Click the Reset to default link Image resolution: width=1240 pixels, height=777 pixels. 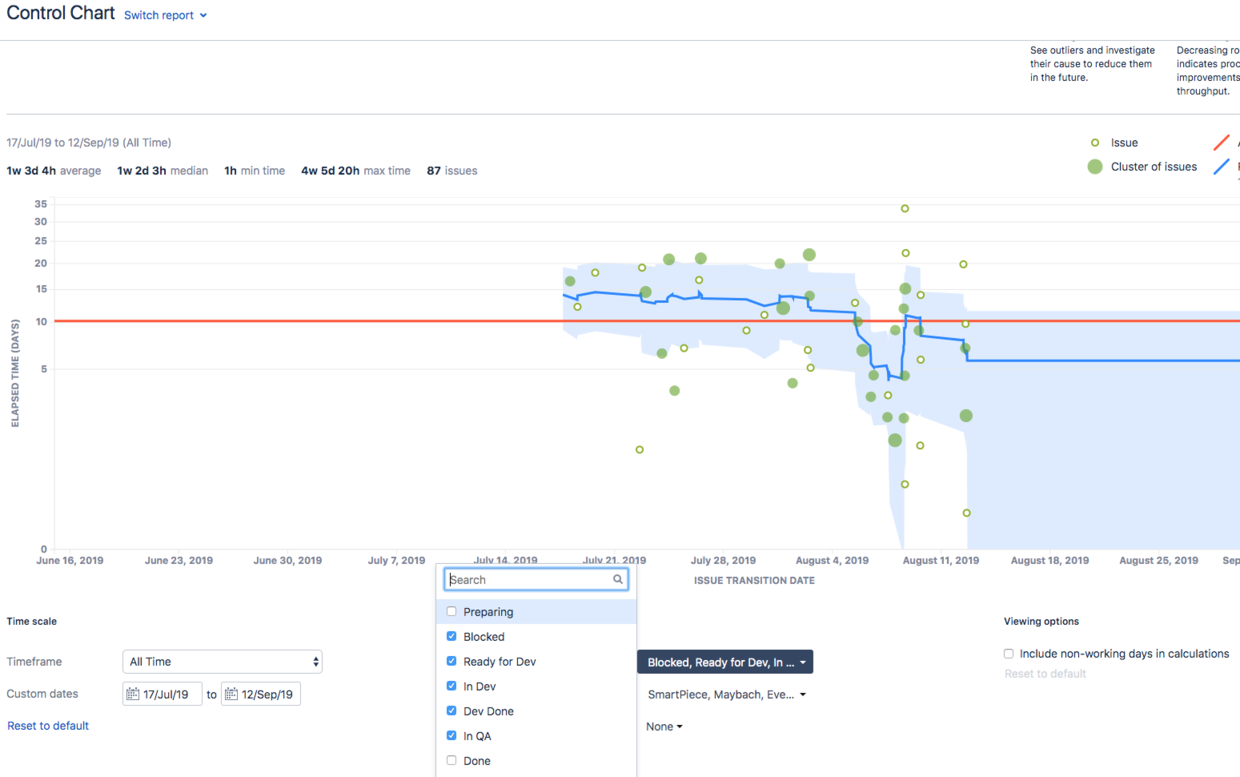coord(48,726)
